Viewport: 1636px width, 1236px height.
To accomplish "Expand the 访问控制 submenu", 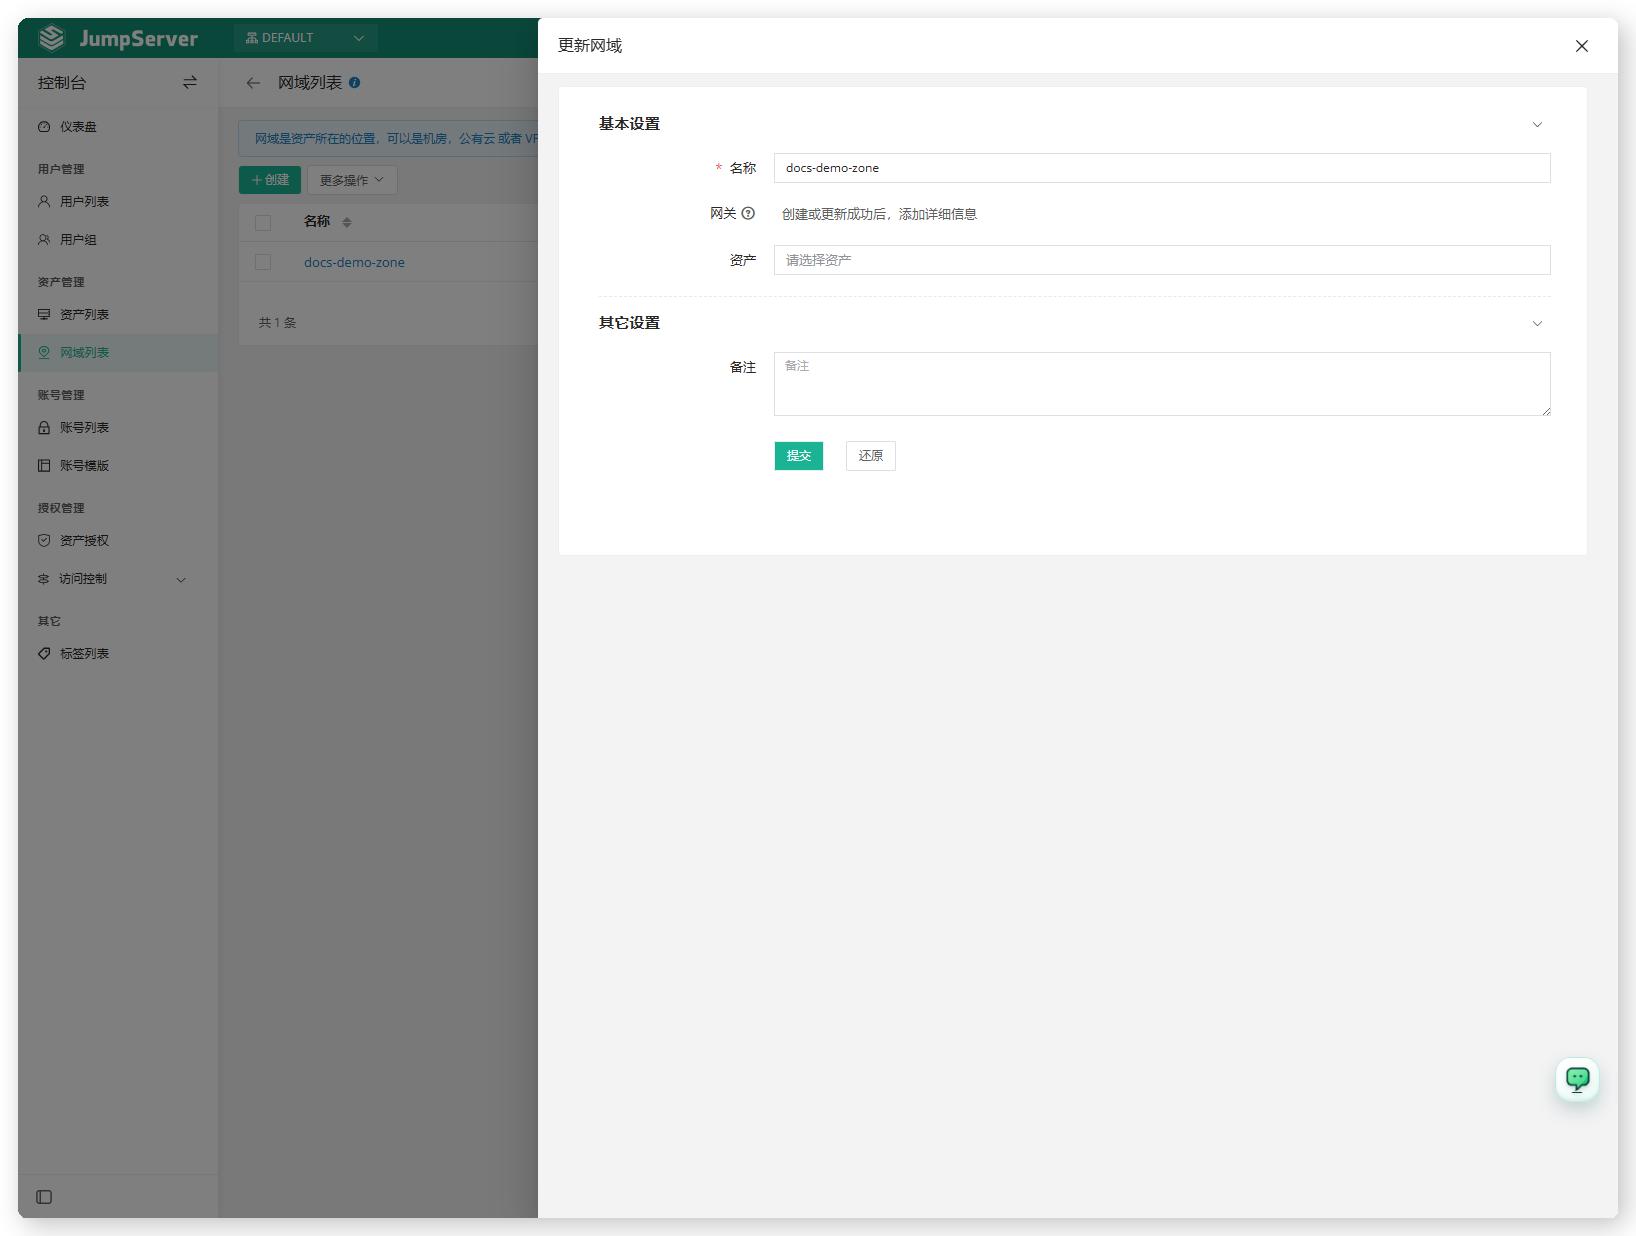I will tap(118, 579).
